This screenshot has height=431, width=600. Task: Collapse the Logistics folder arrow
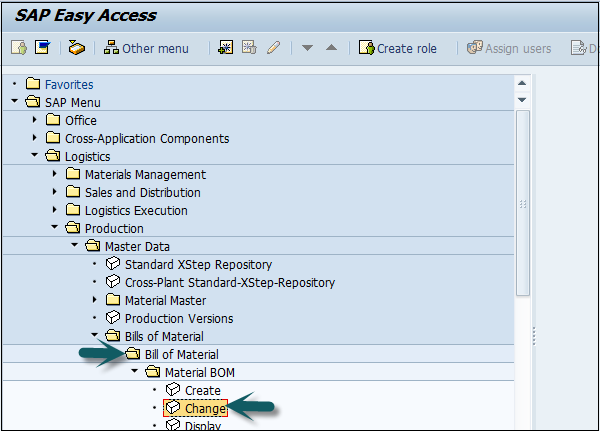36,156
